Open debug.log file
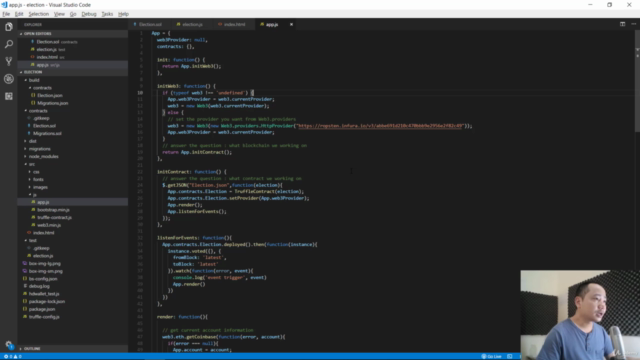The height and width of the screenshot is (360, 640). [73, 286]
